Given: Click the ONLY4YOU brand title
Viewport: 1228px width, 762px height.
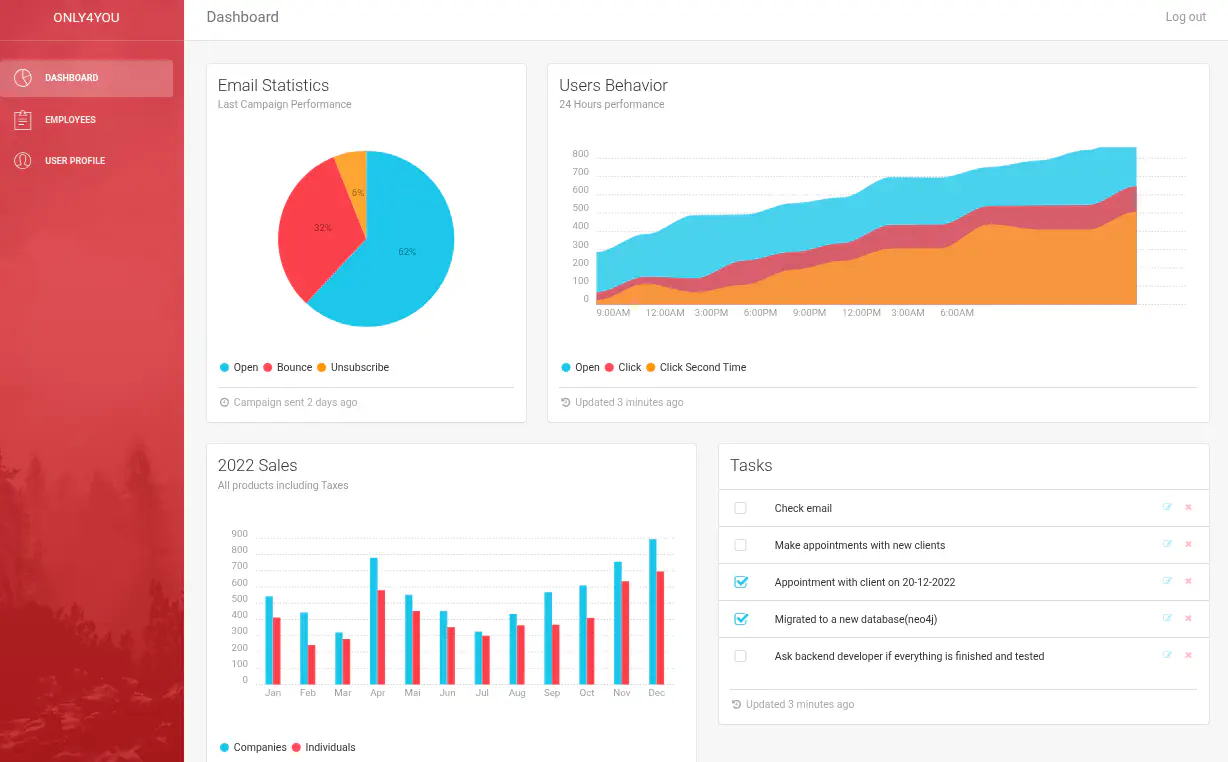Looking at the screenshot, I should tap(86, 17).
